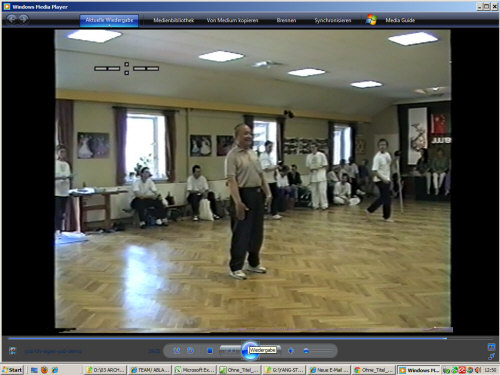Click the video seek progress bar
This screenshot has width=500, height=375.
click(227, 338)
